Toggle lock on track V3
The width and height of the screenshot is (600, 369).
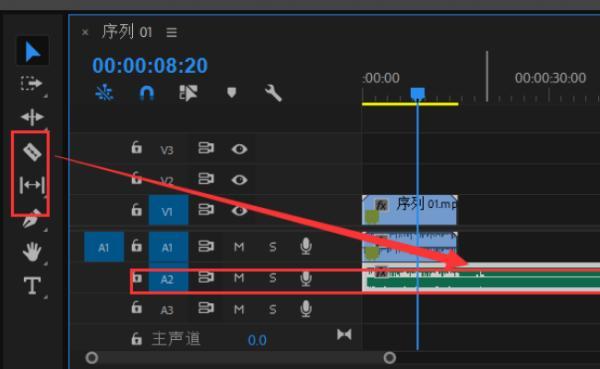[137, 147]
